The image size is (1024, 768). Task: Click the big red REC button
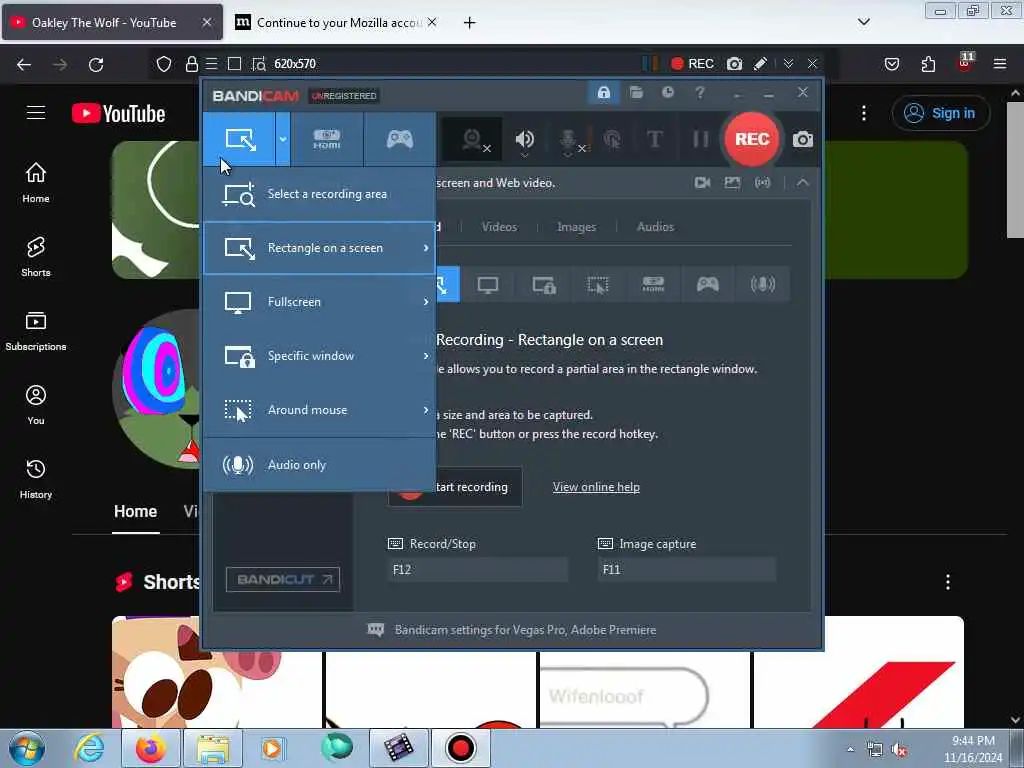tap(752, 139)
